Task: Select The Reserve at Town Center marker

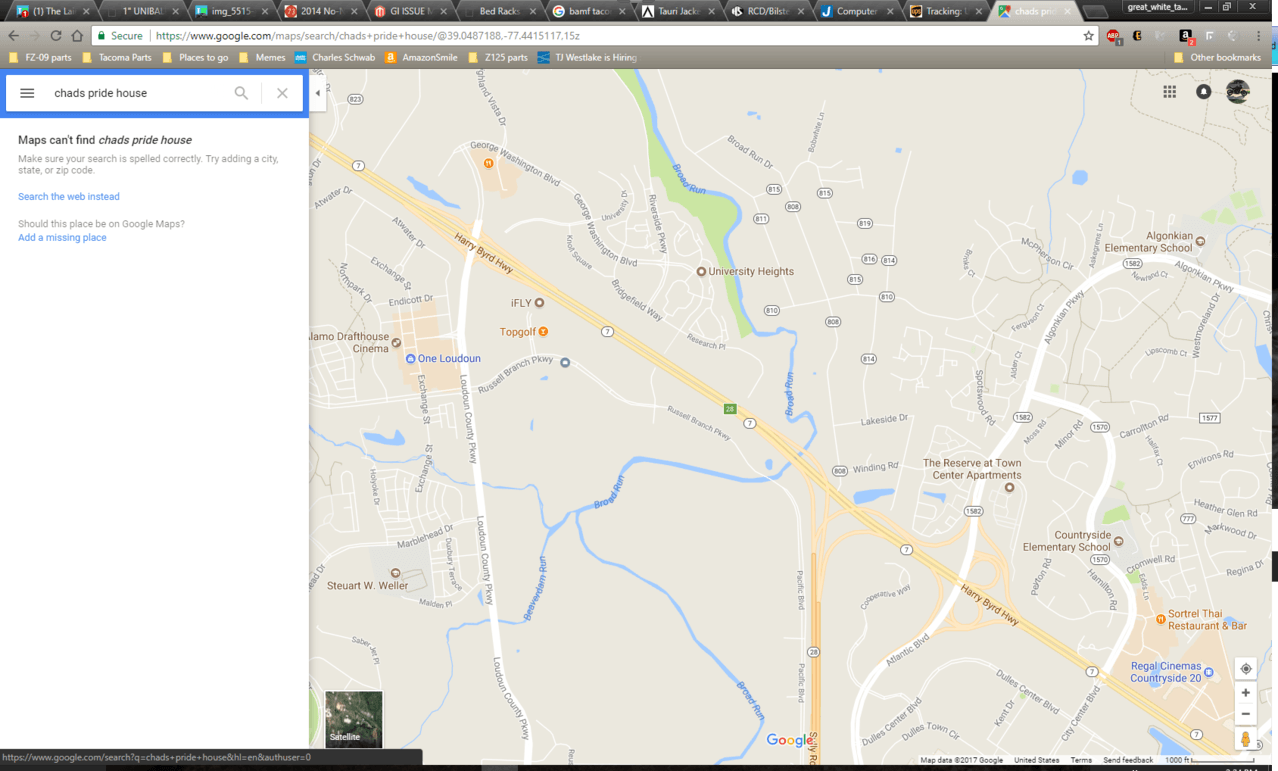Action: (1009, 487)
